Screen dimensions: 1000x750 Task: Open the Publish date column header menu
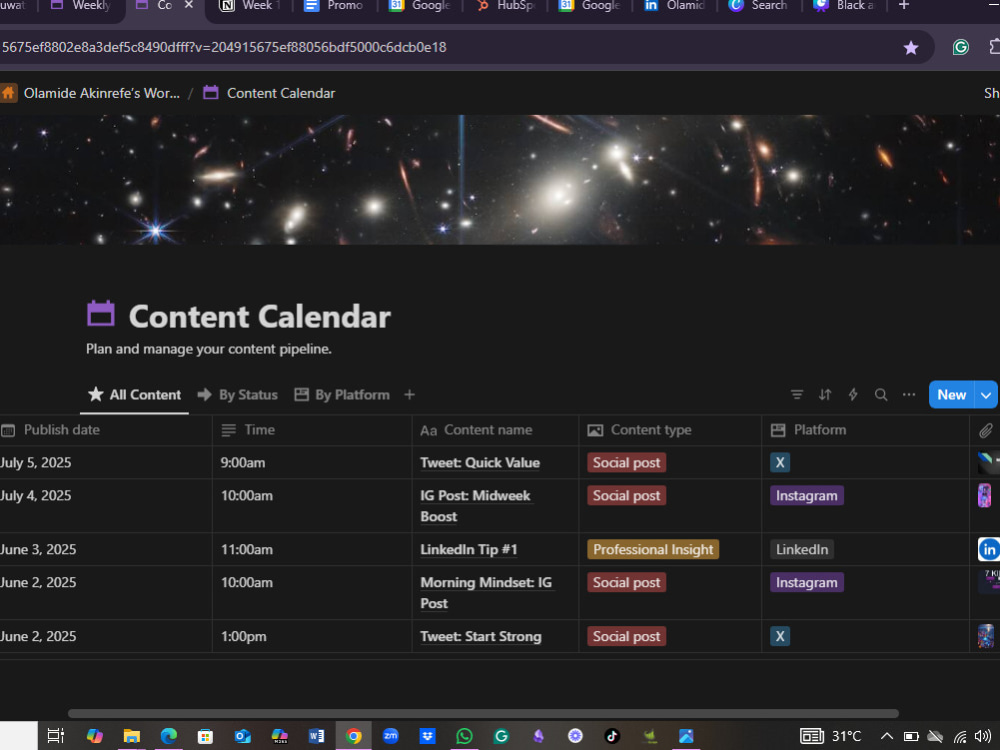point(106,430)
